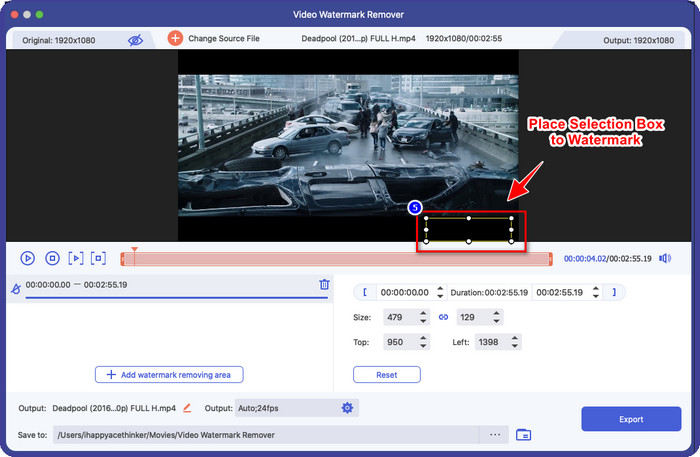Decrease the height value 129 stepper down
This screenshot has height=457, width=700.
coord(496,321)
